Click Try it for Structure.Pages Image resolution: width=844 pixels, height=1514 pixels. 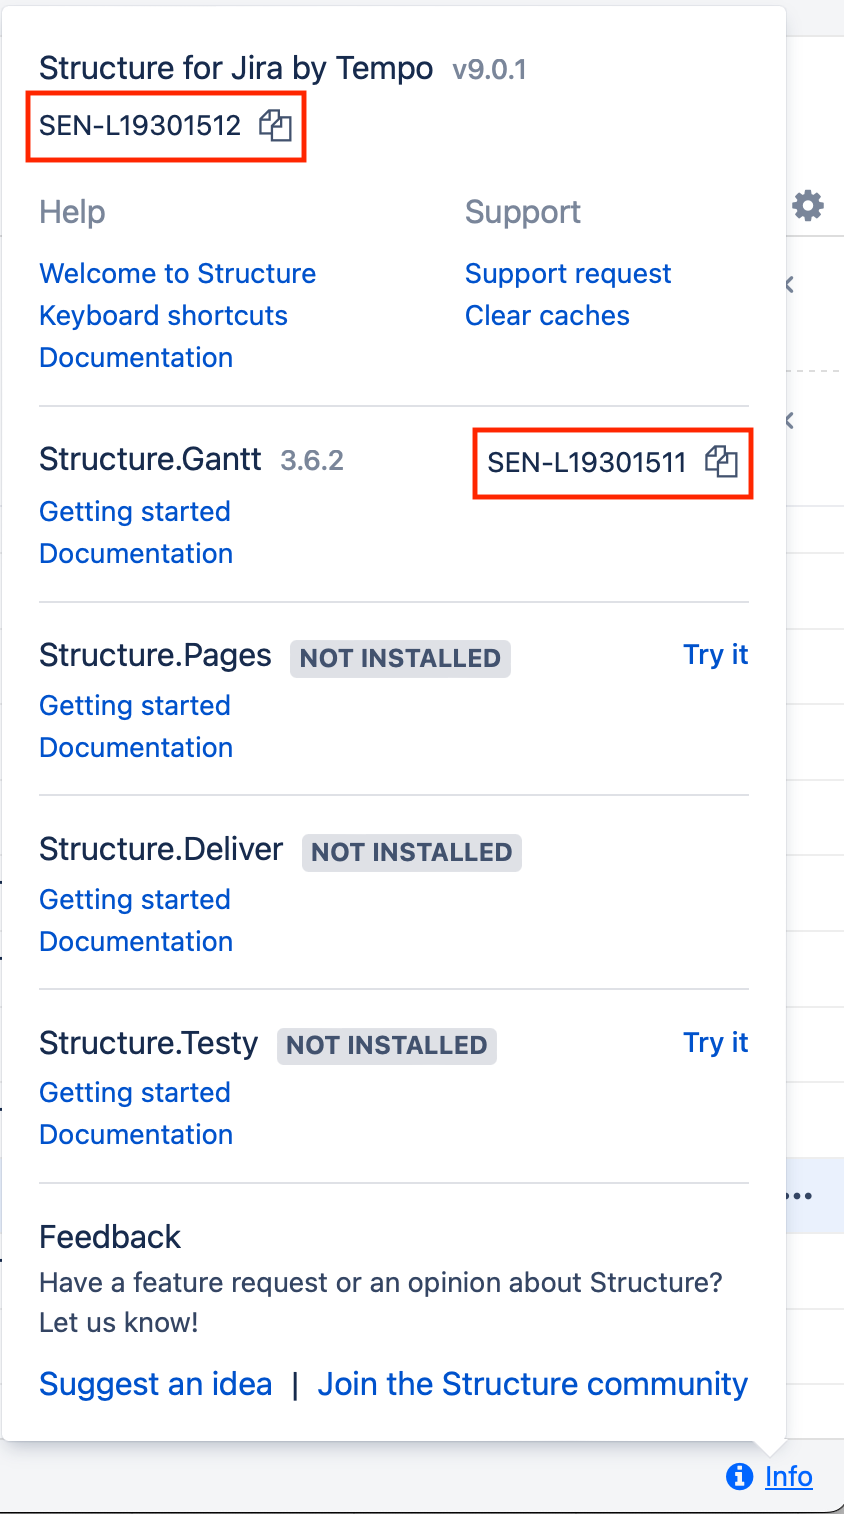coord(716,655)
